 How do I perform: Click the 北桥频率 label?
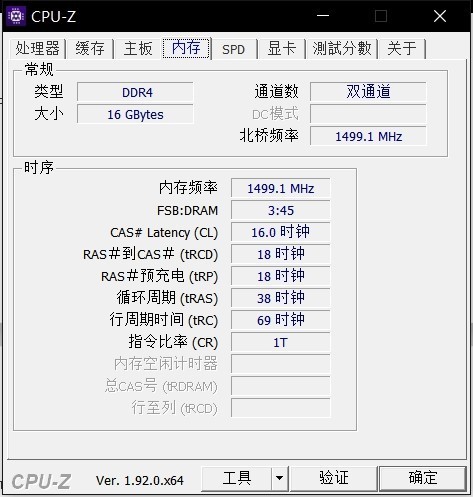click(x=269, y=136)
